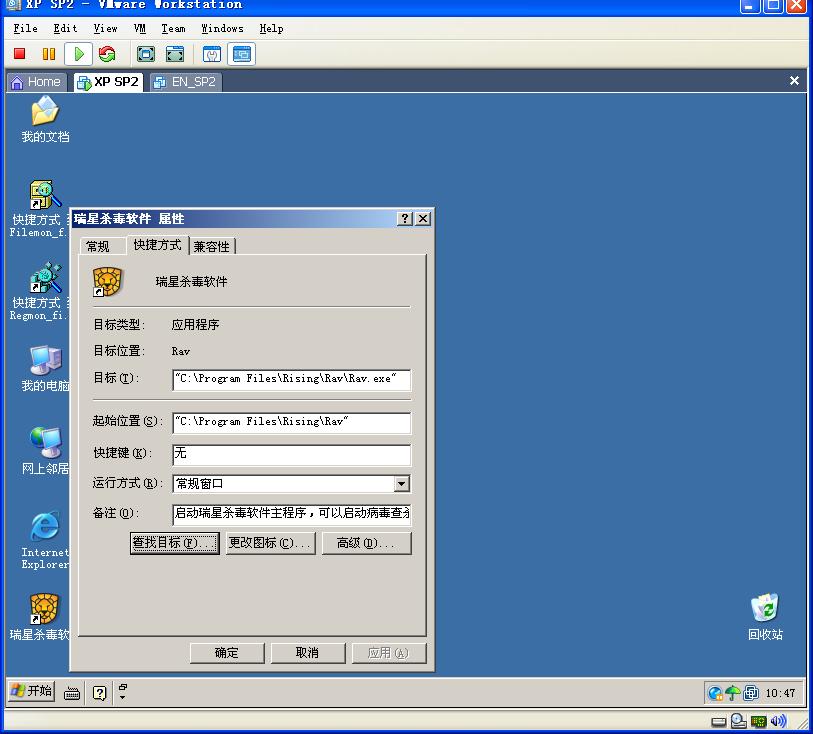Select the 网上邻居 desktop icon
813x734 pixels.
(46, 451)
